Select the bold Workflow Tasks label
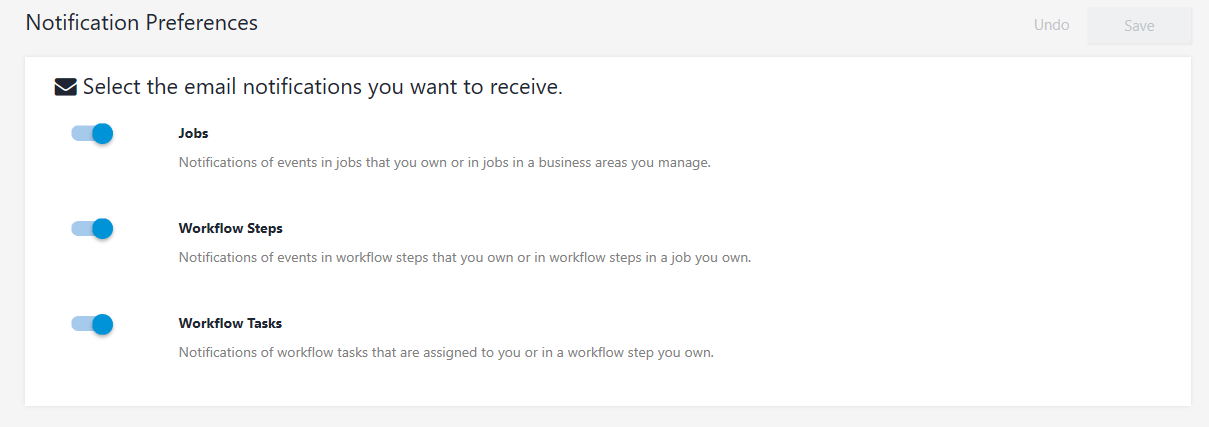 pos(230,323)
